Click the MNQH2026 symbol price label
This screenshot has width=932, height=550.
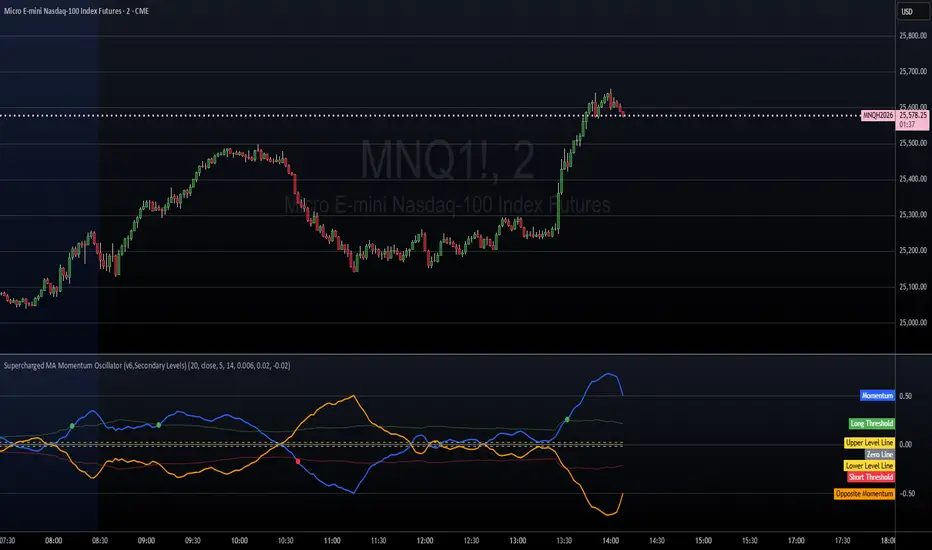(x=878, y=115)
